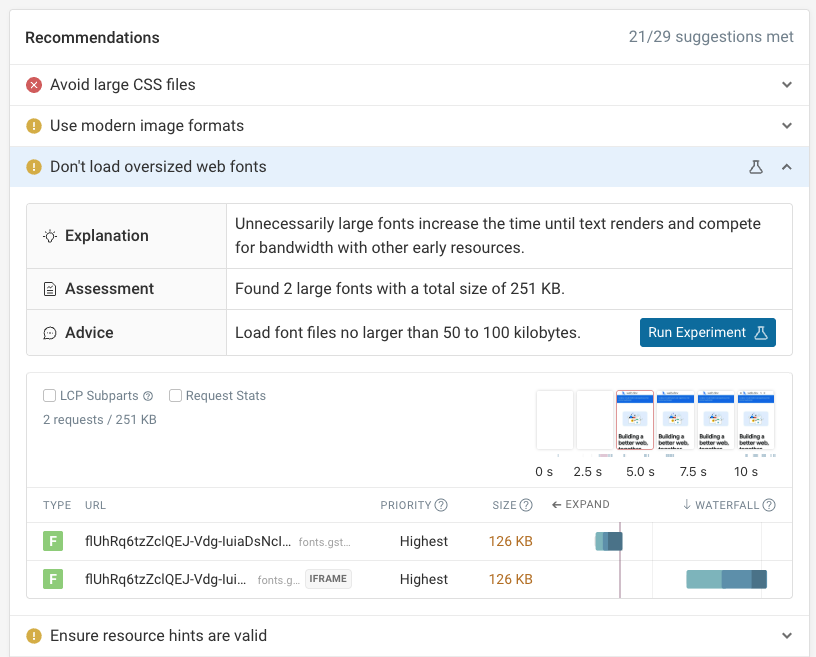Expand the Ensure resource hints are valid recommendation
The width and height of the screenshot is (816, 657).
(787, 635)
